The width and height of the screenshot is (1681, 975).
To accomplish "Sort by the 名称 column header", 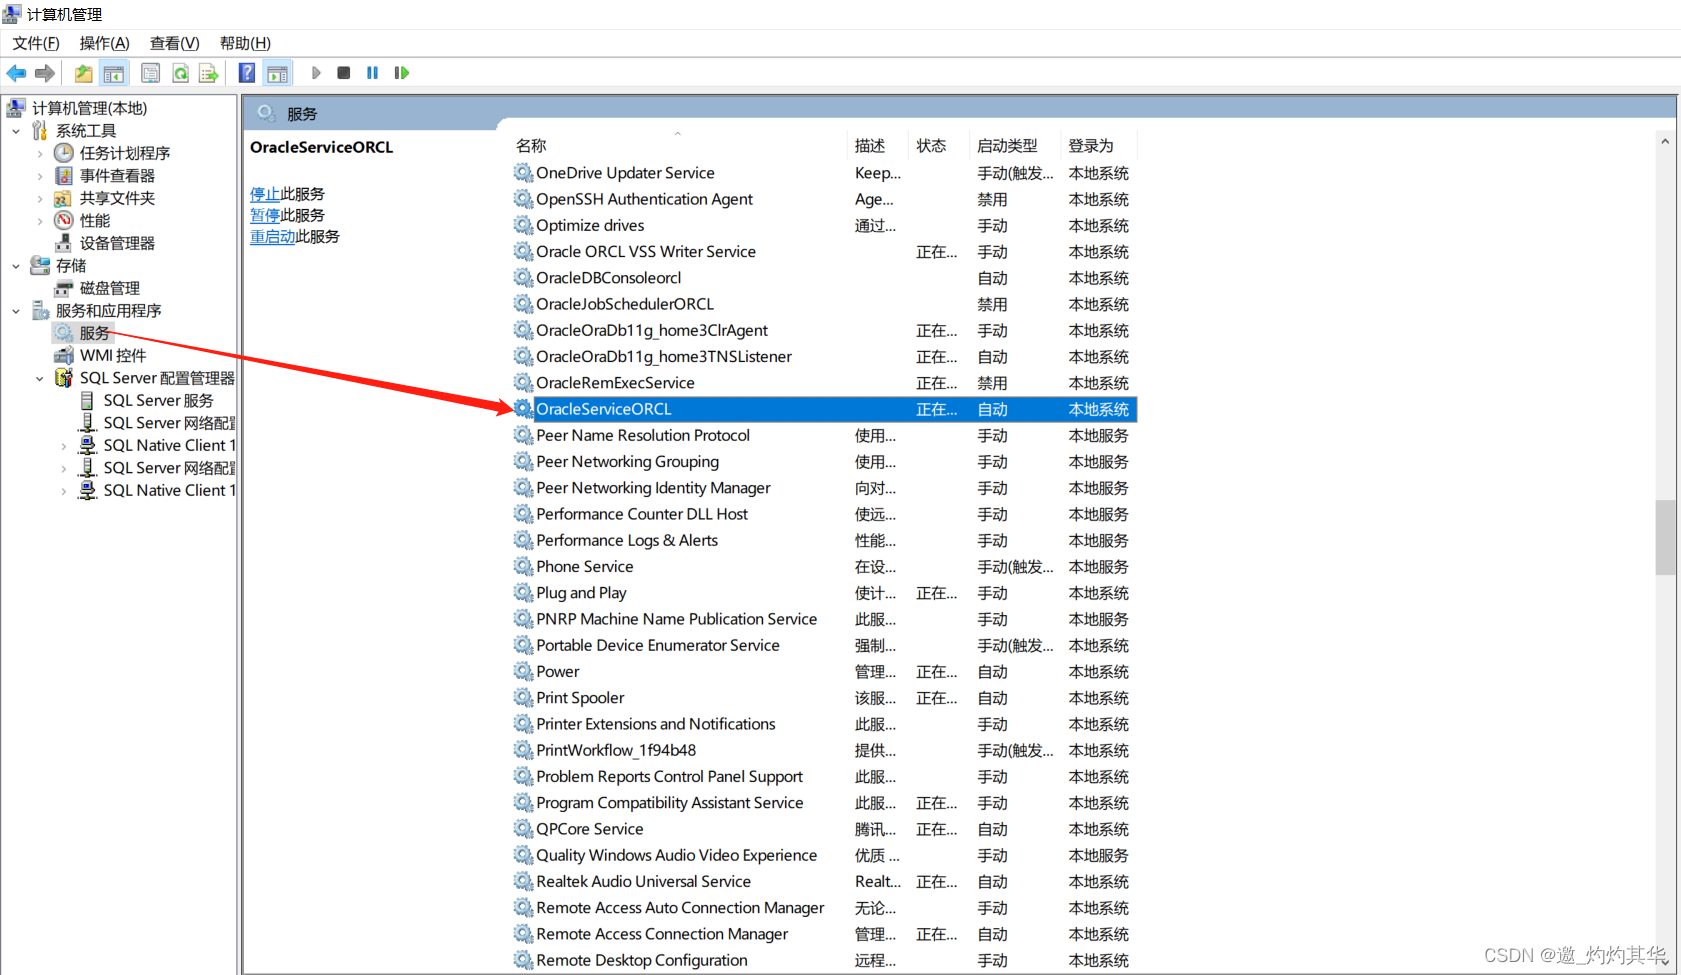I will tap(678, 146).
